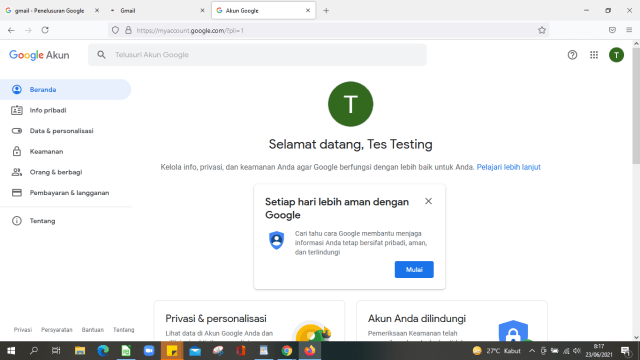
Task: Open the Mail app on taskbar
Action: 195,351
